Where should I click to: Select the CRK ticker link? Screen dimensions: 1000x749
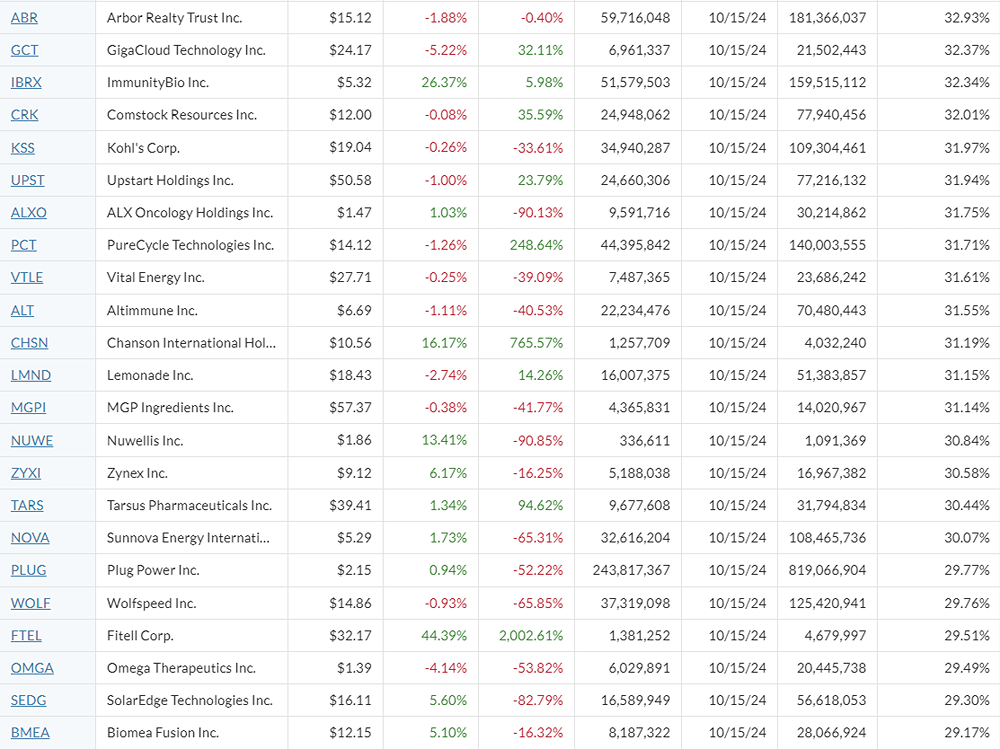click(x=24, y=115)
